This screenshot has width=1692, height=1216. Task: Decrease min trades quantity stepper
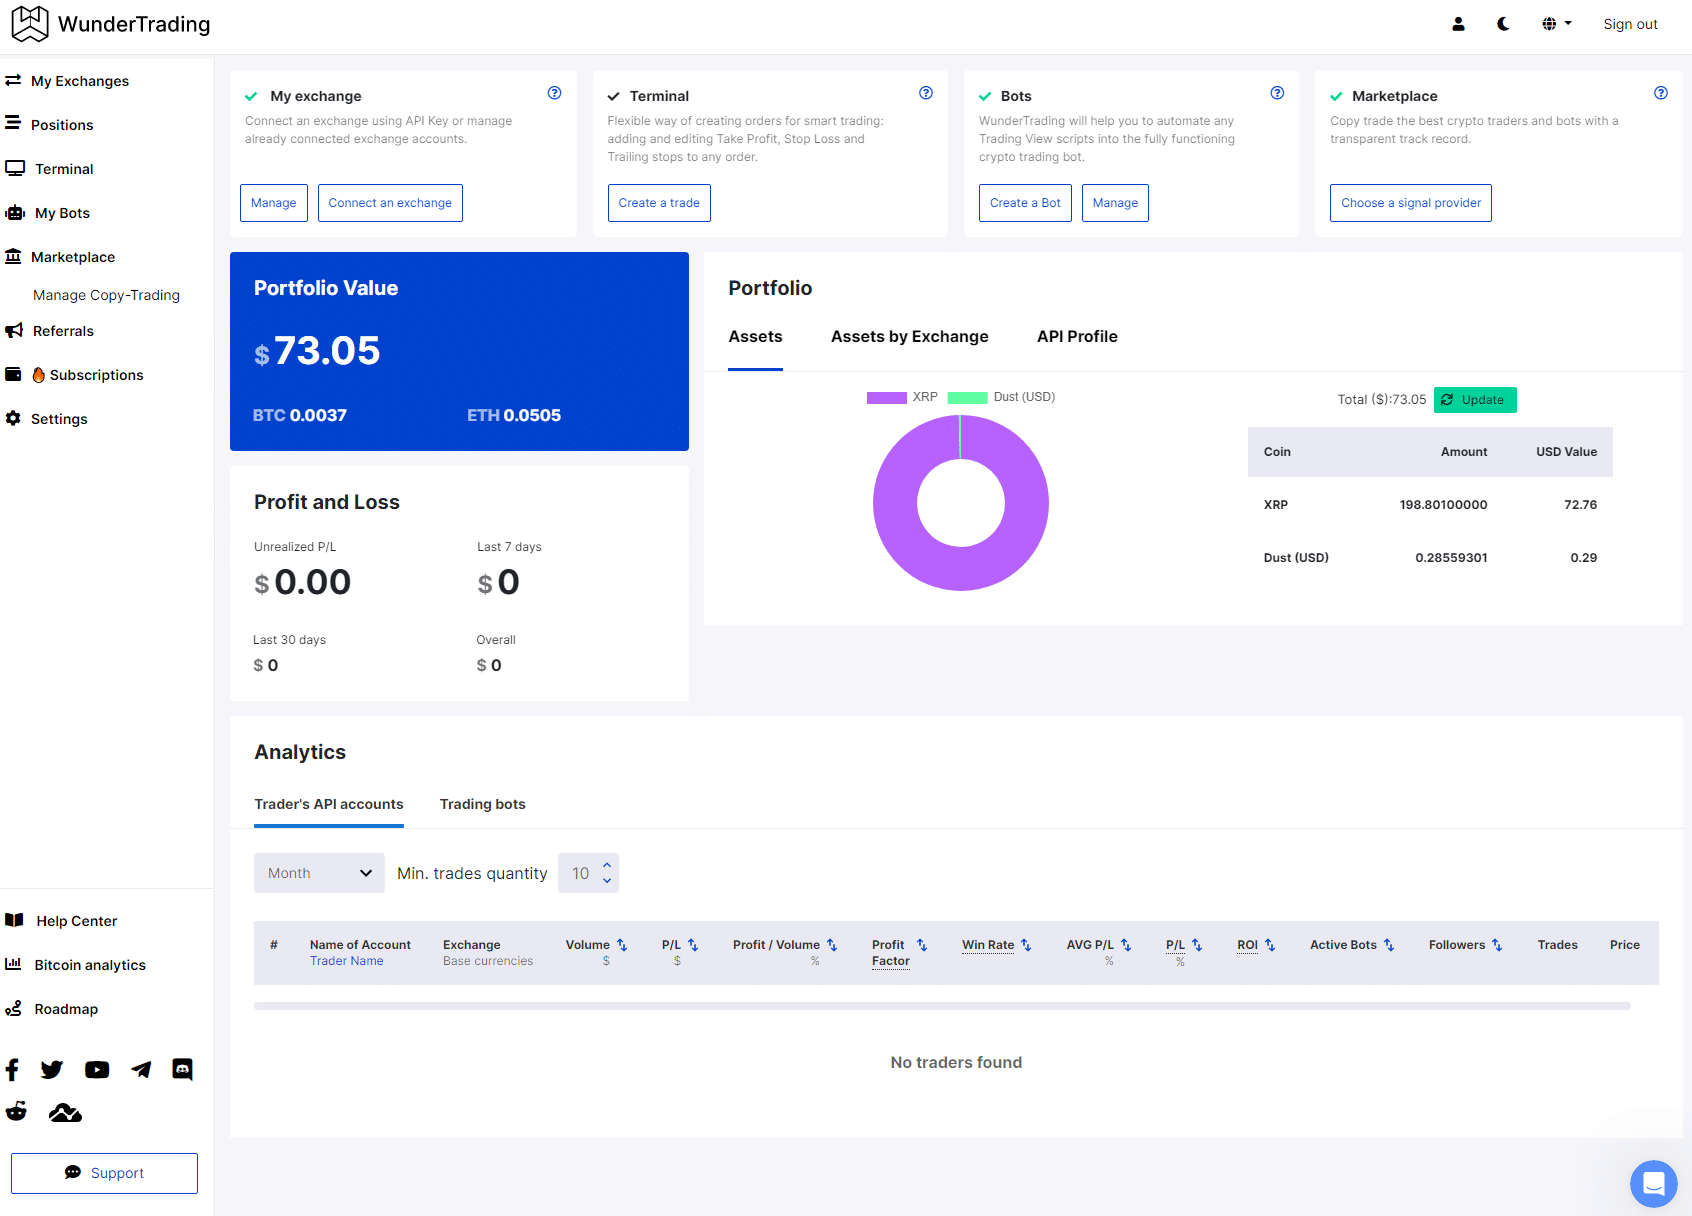(607, 881)
